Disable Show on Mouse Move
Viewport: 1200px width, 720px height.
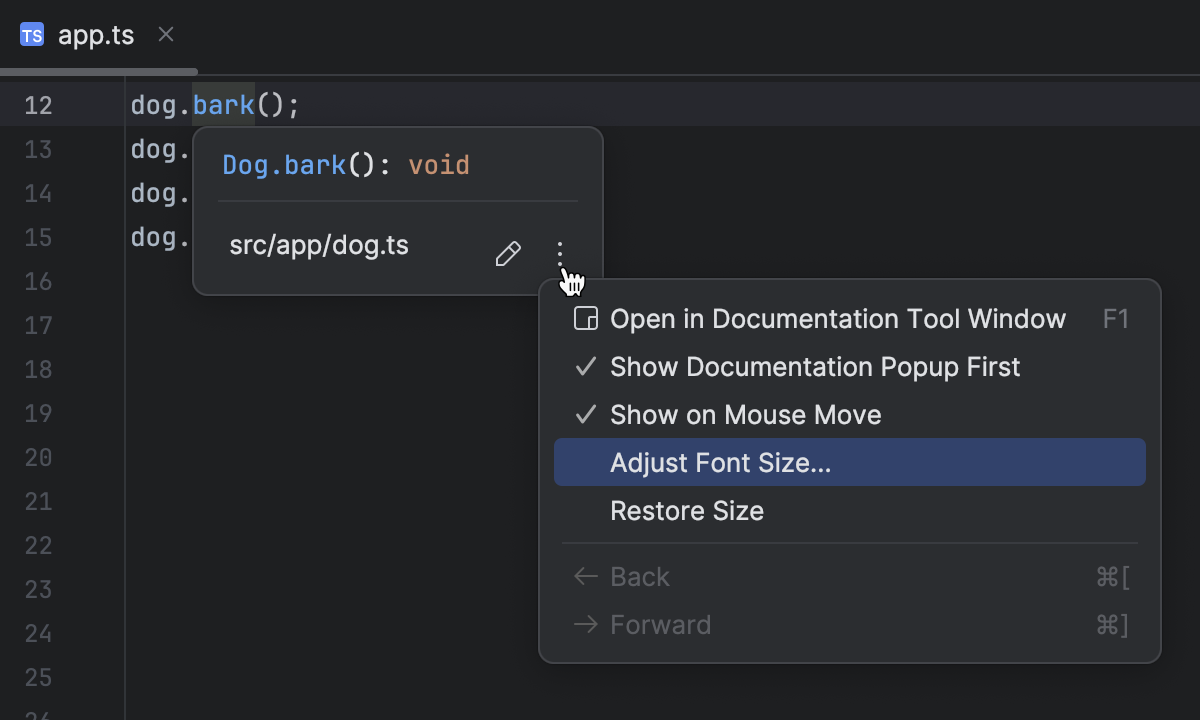745,414
